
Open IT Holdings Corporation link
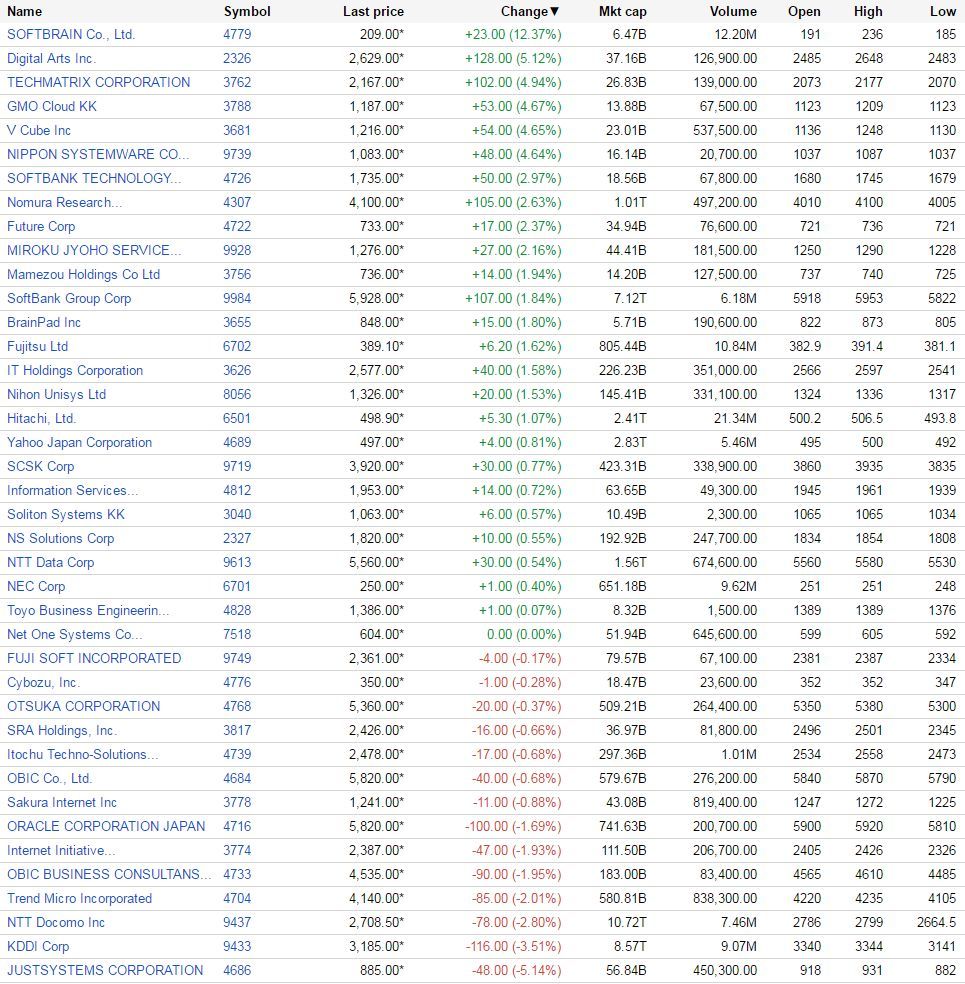tap(75, 370)
